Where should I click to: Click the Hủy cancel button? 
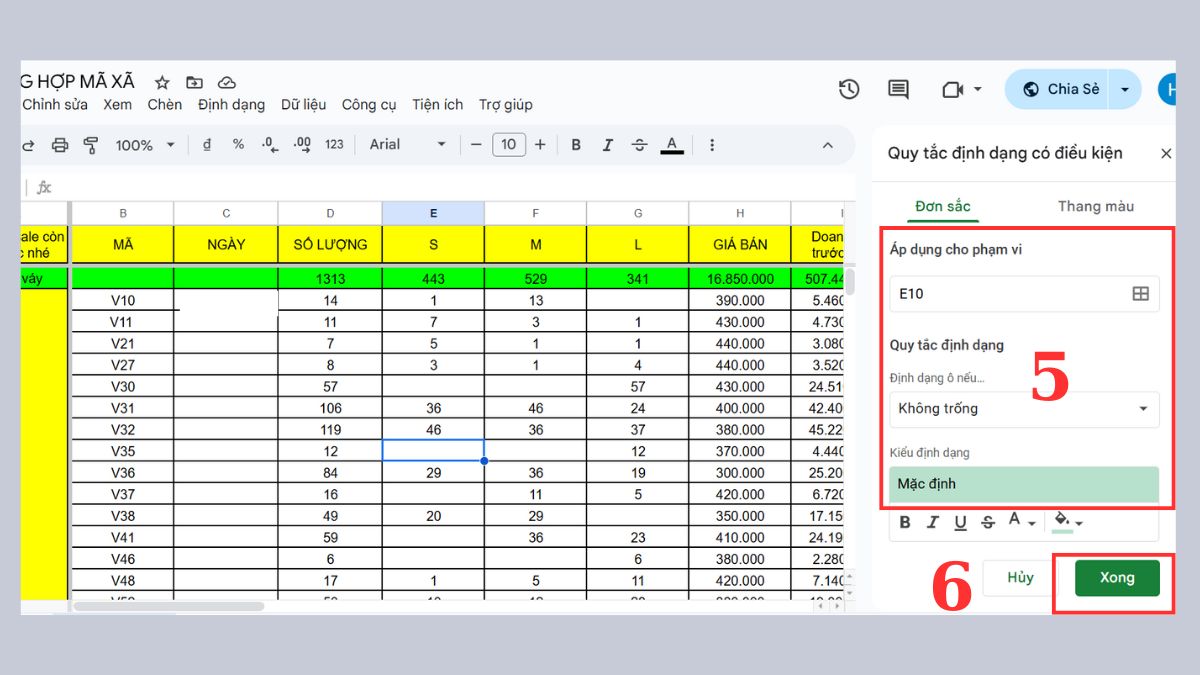[1020, 578]
